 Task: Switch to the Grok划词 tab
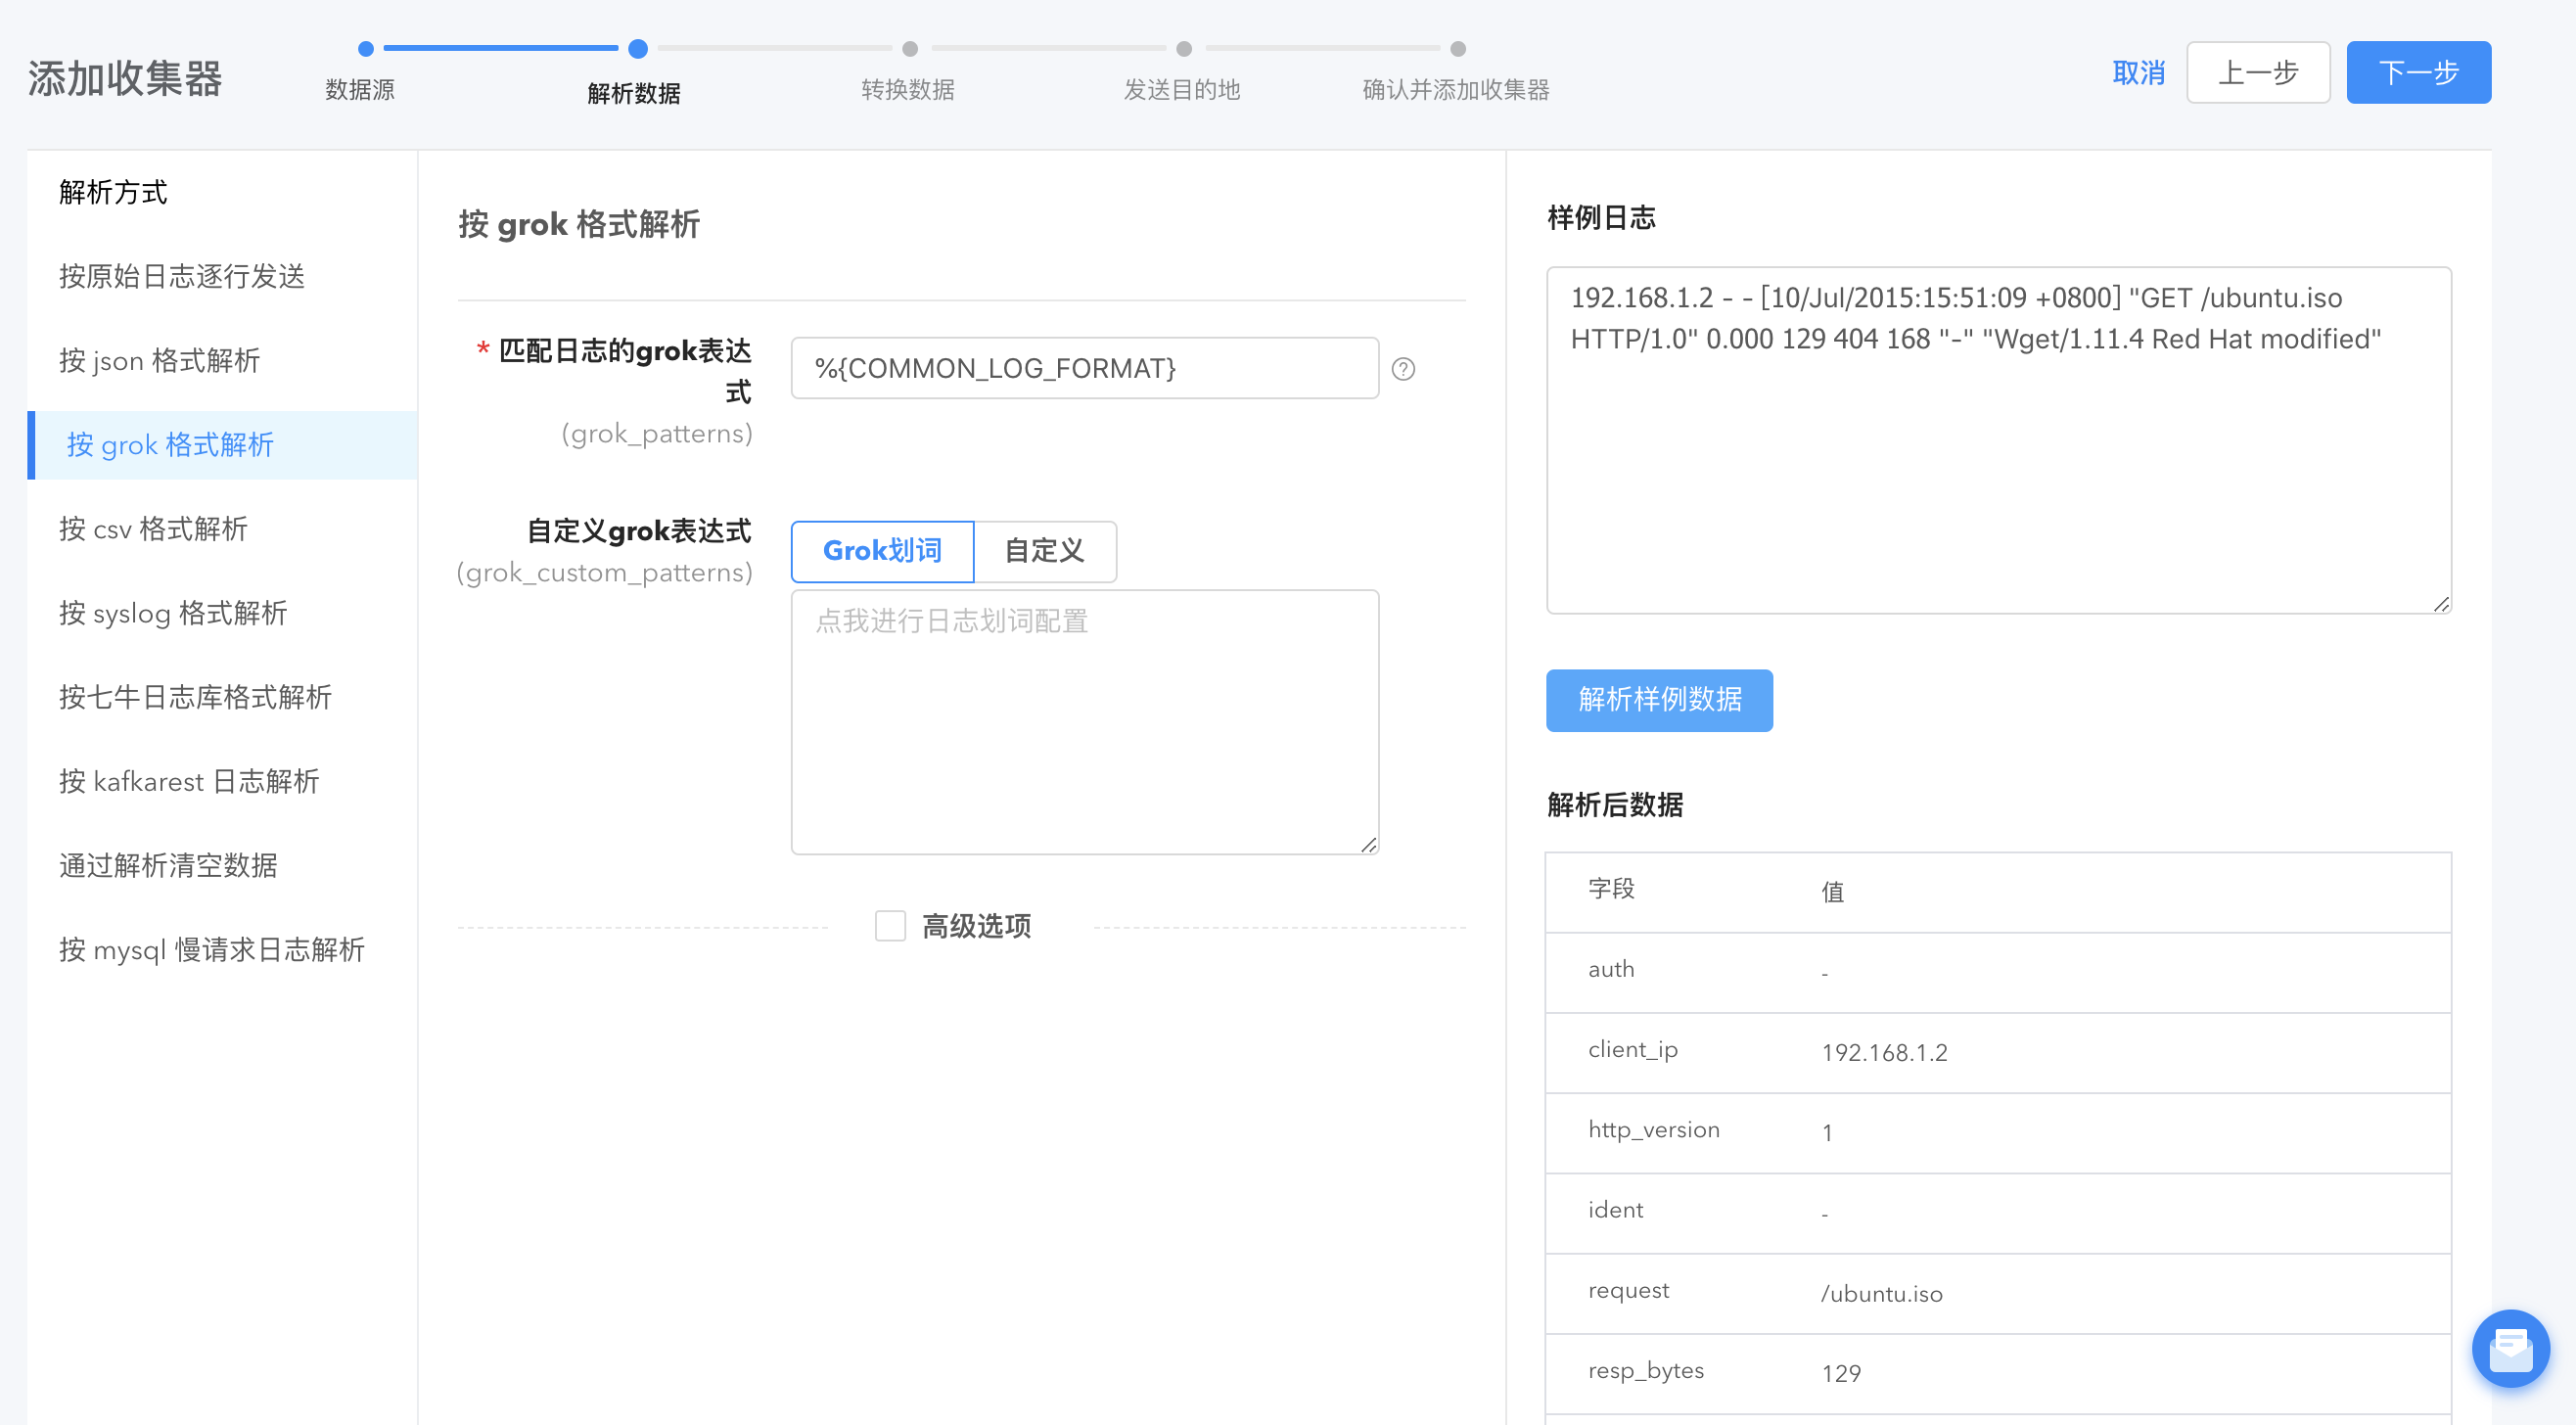(882, 551)
